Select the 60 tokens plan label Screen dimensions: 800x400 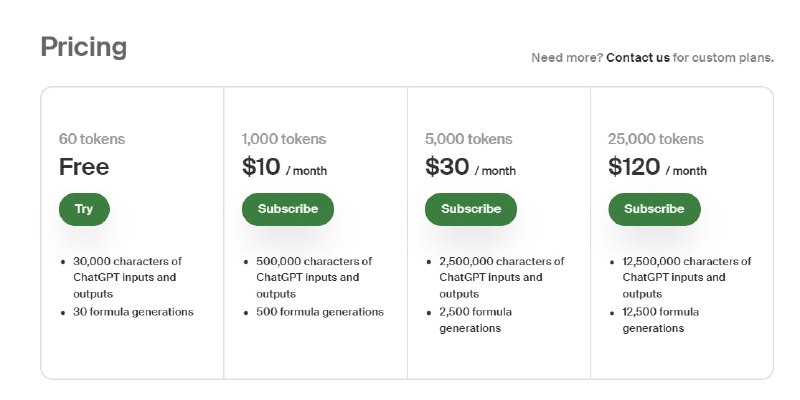(92, 139)
